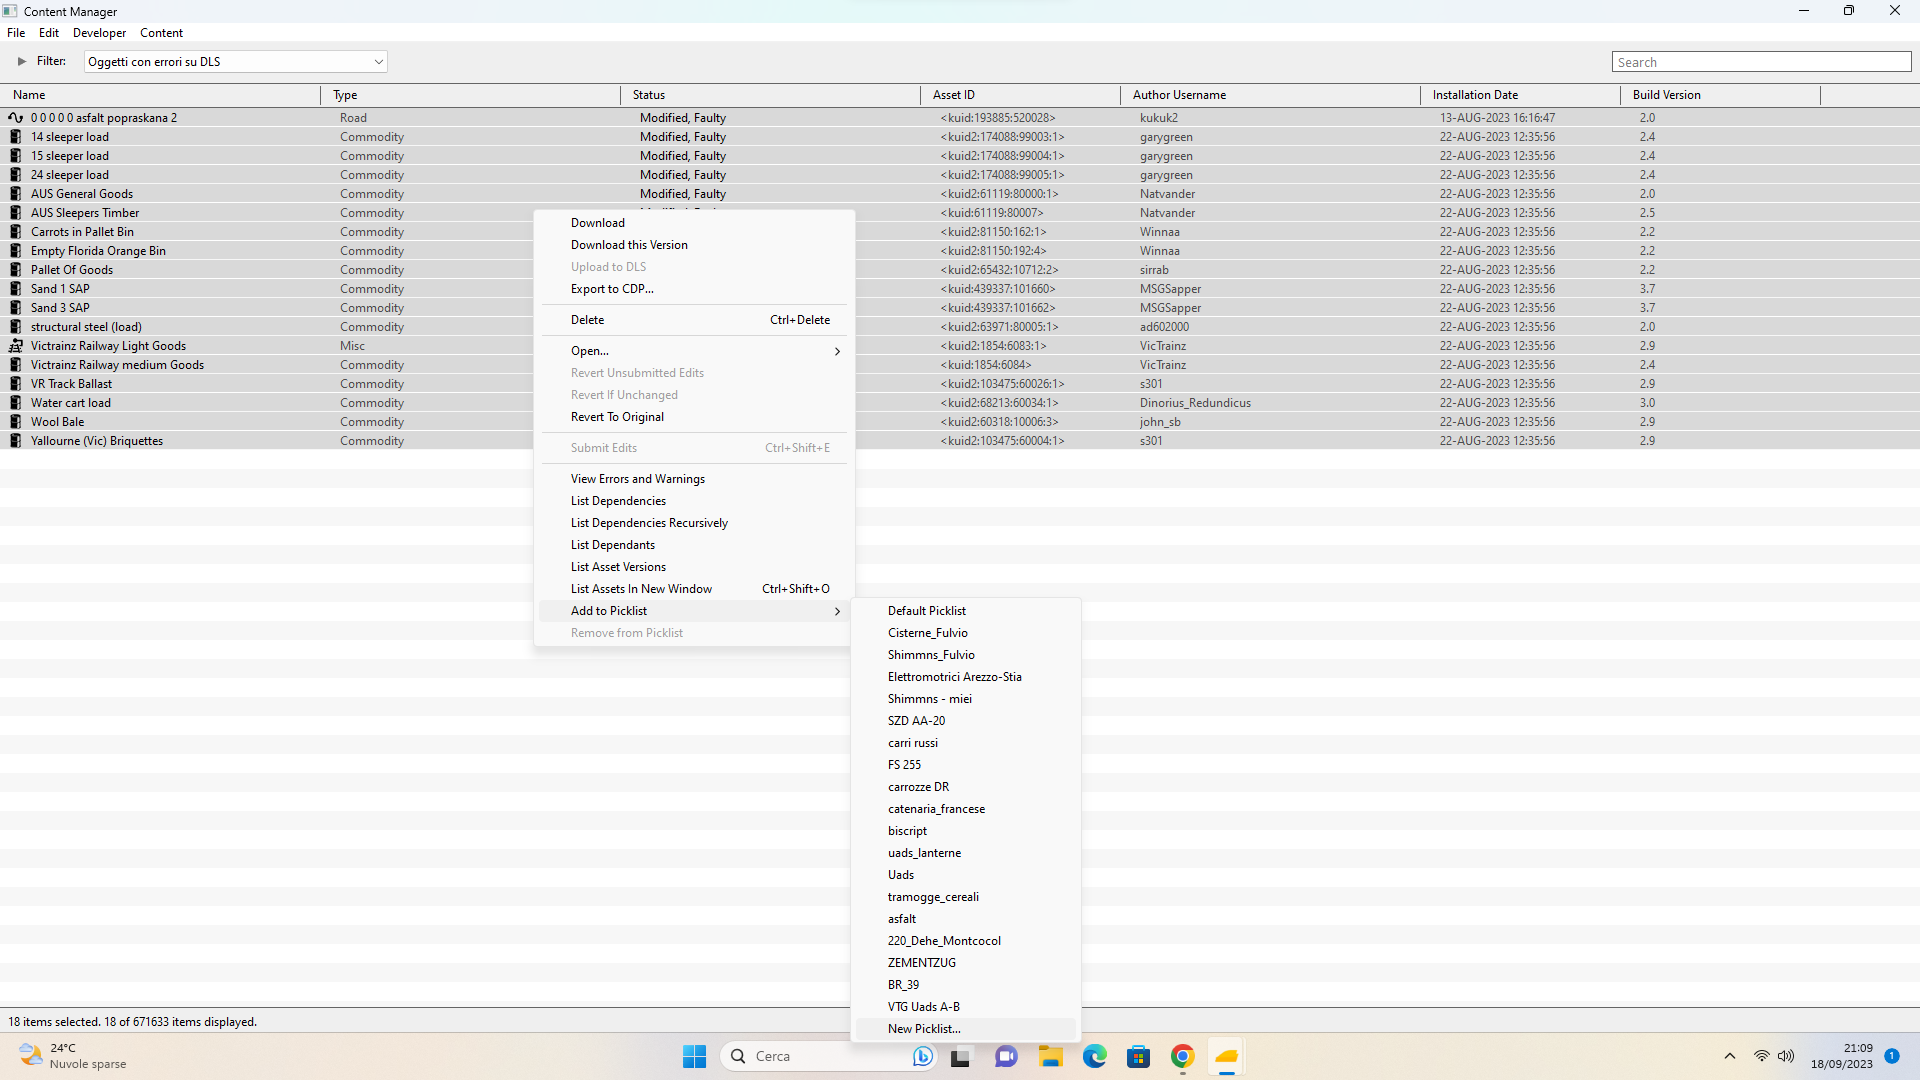The width and height of the screenshot is (1920, 1080).
Task: Click the Wi-Fi network icon in tray
Action: pos(1761,1056)
